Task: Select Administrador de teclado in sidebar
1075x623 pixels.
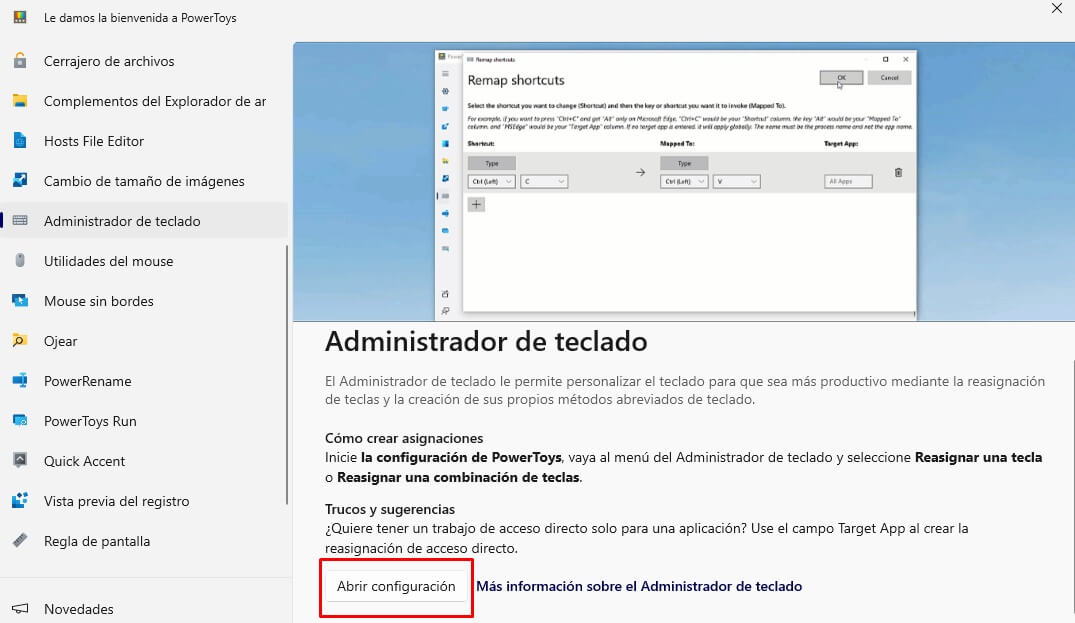Action: point(144,221)
